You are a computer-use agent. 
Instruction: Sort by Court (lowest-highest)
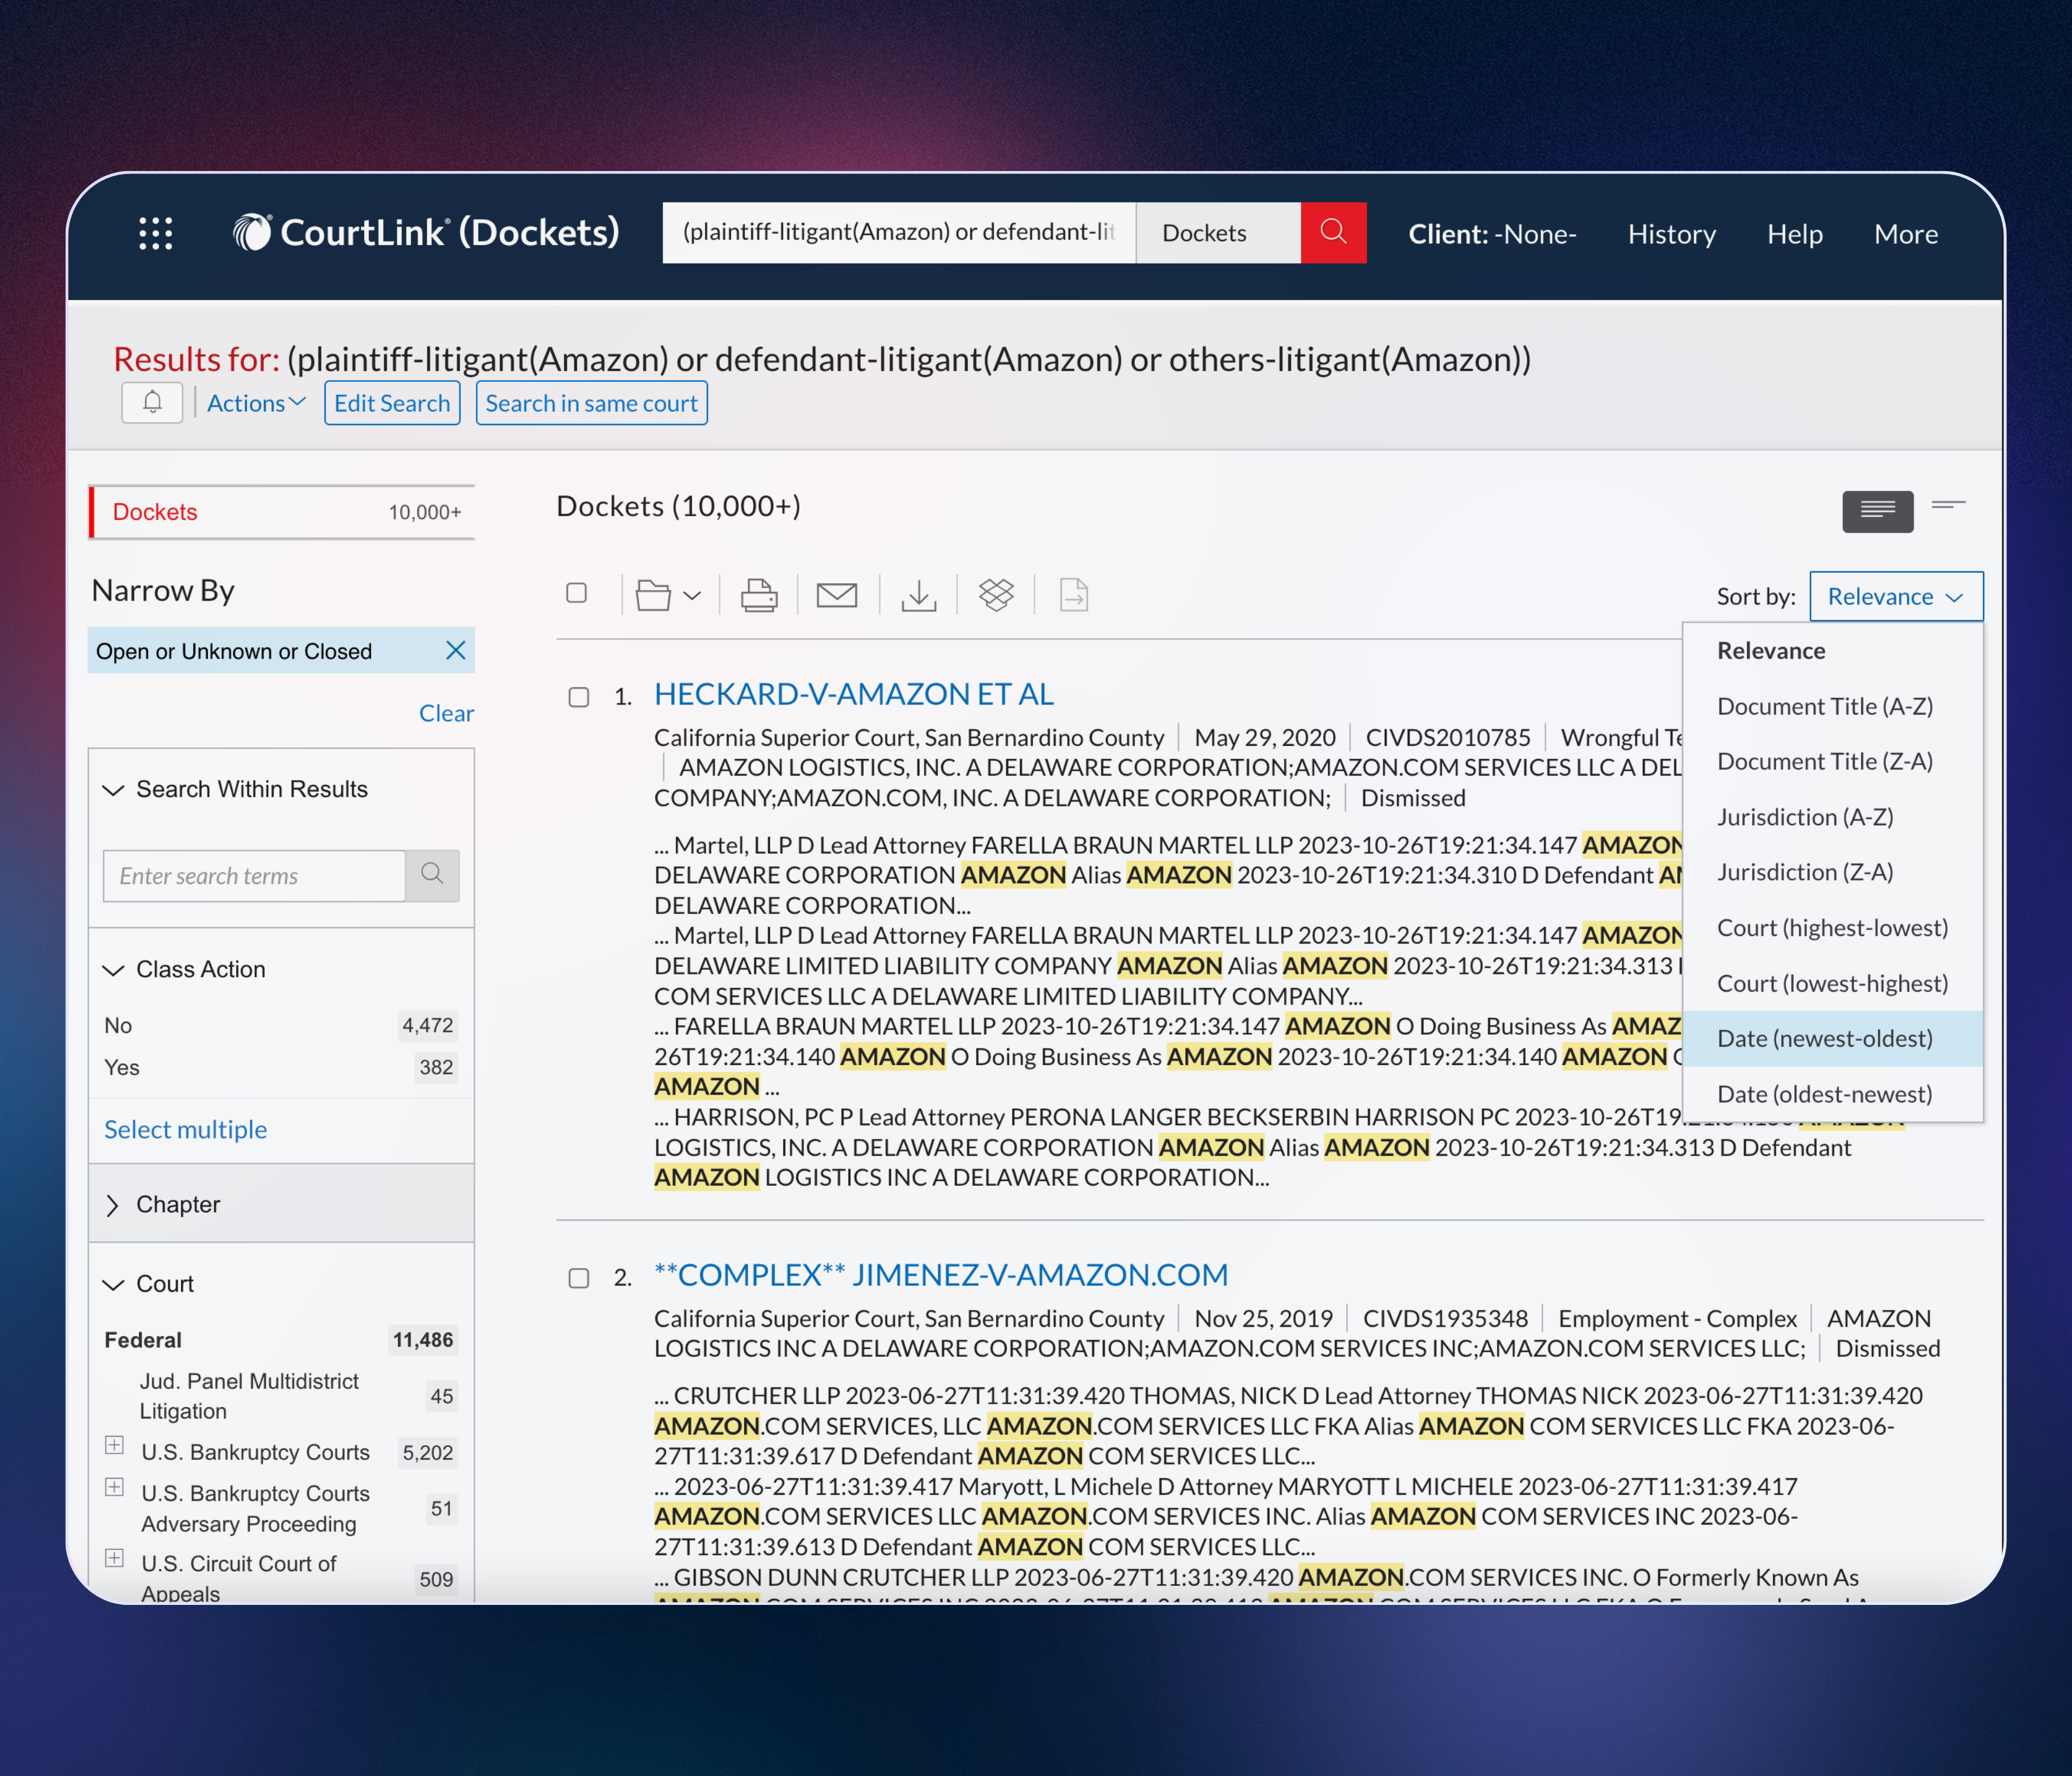(x=1833, y=983)
